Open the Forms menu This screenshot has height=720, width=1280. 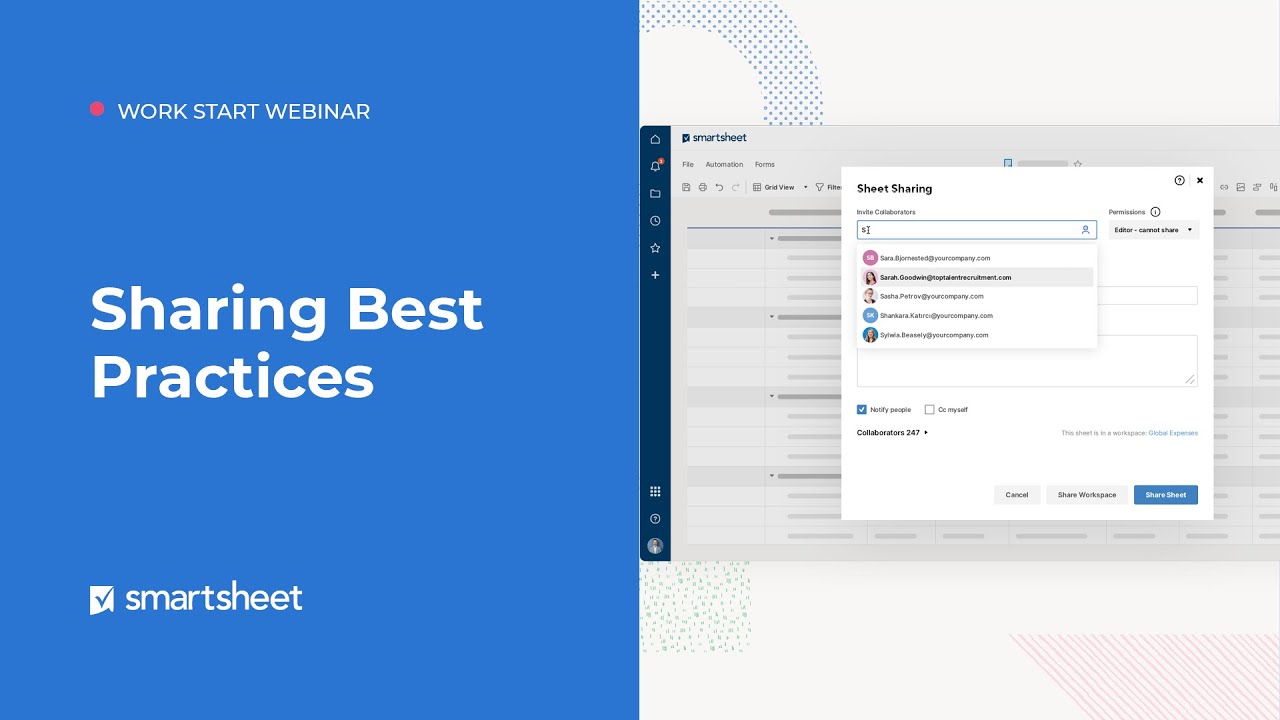(765, 164)
